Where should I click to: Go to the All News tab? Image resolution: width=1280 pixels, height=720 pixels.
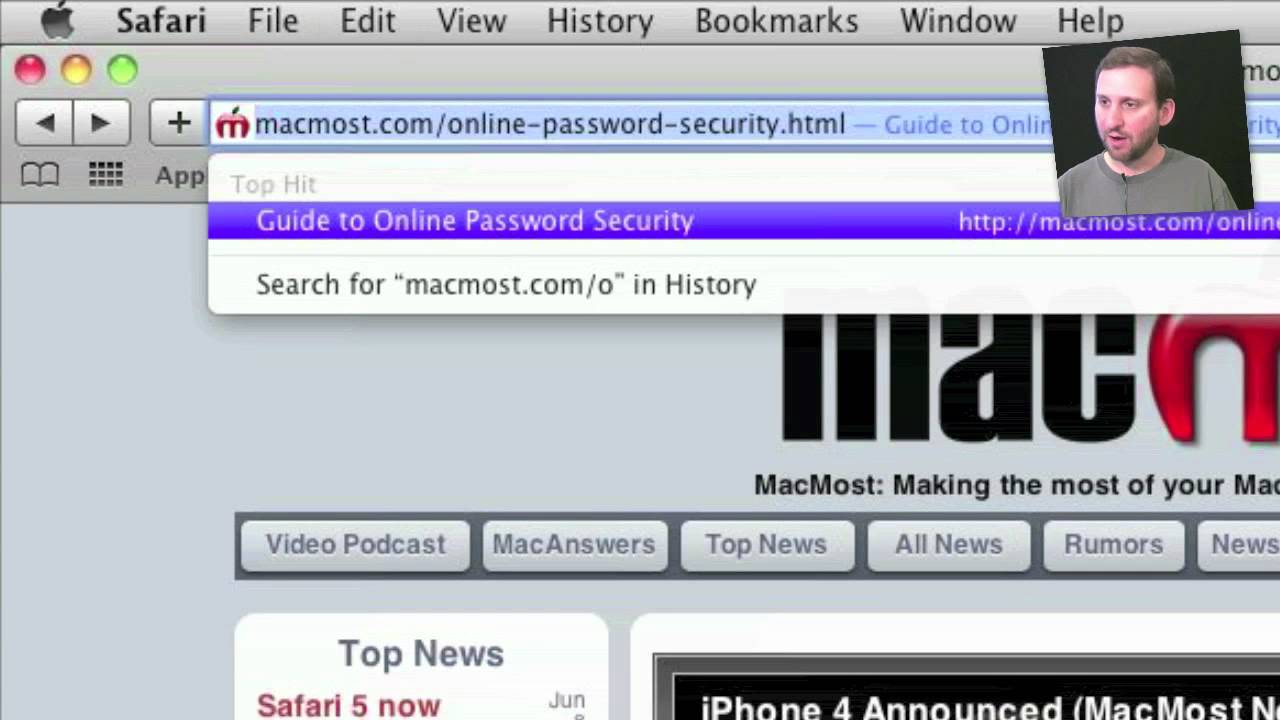pos(948,545)
